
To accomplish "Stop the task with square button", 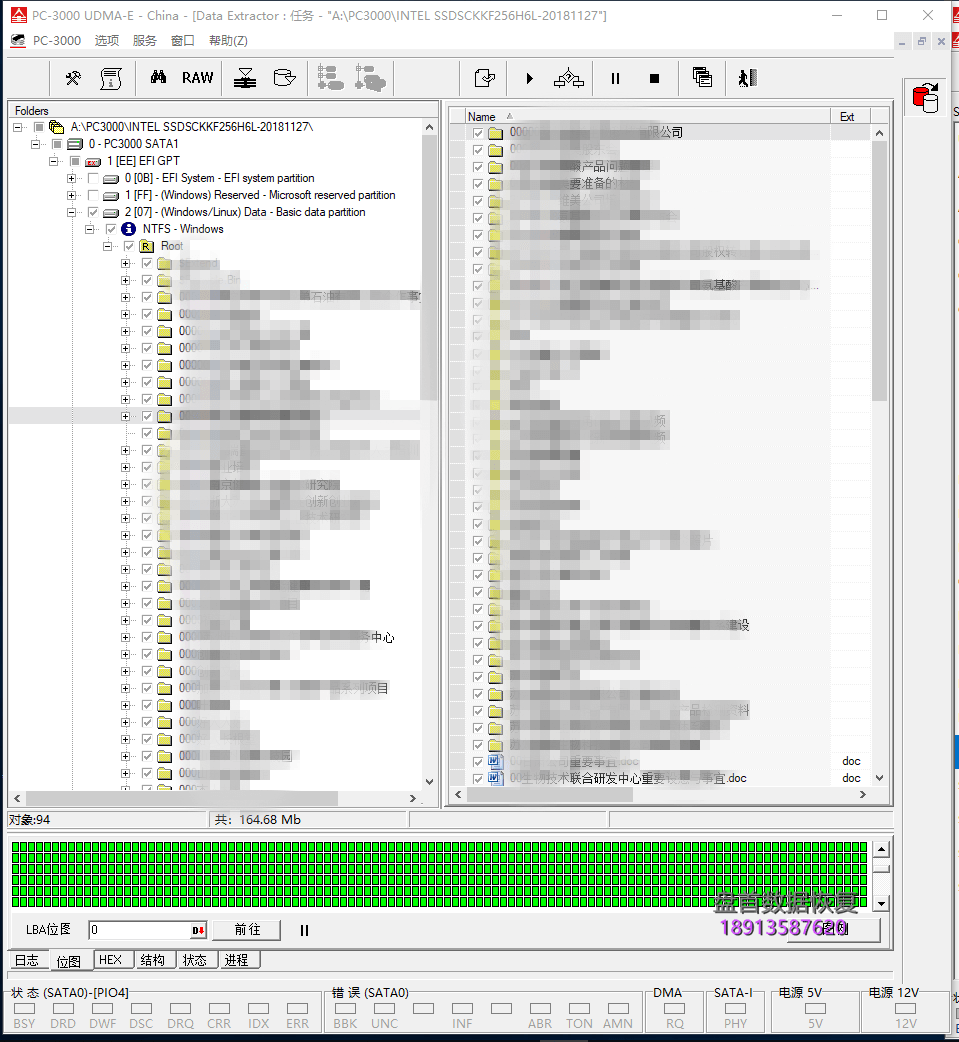I will (x=654, y=78).
